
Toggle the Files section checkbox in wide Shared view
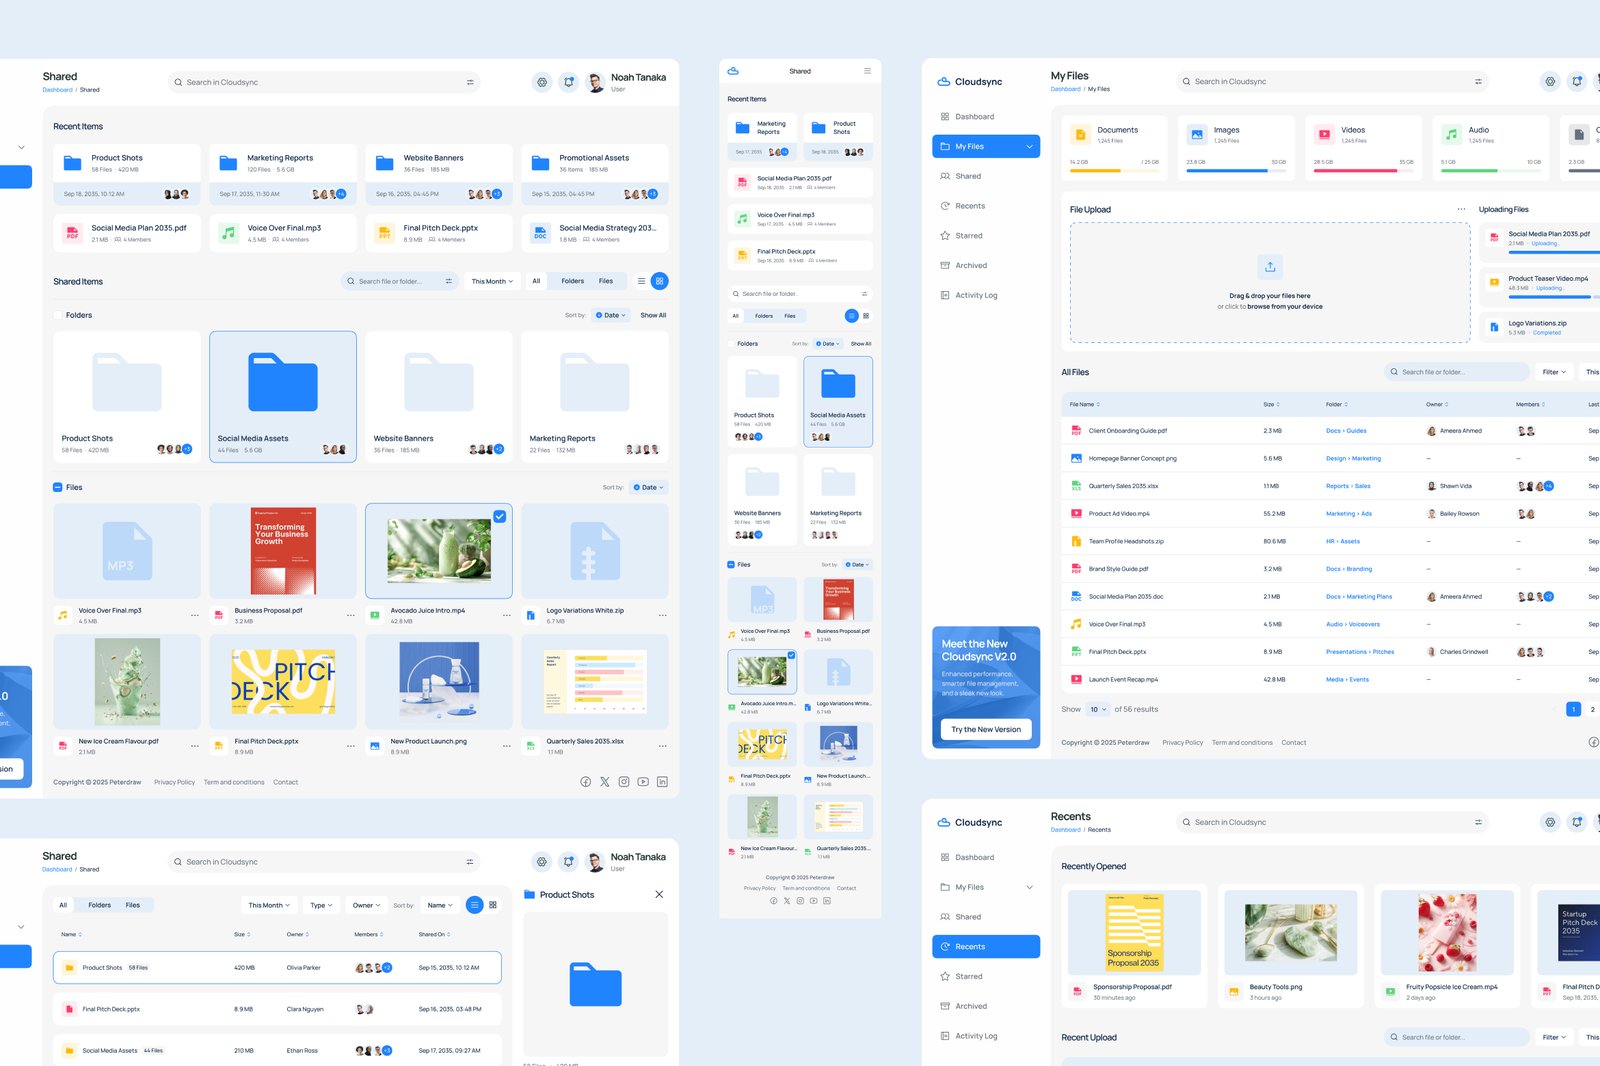58,488
